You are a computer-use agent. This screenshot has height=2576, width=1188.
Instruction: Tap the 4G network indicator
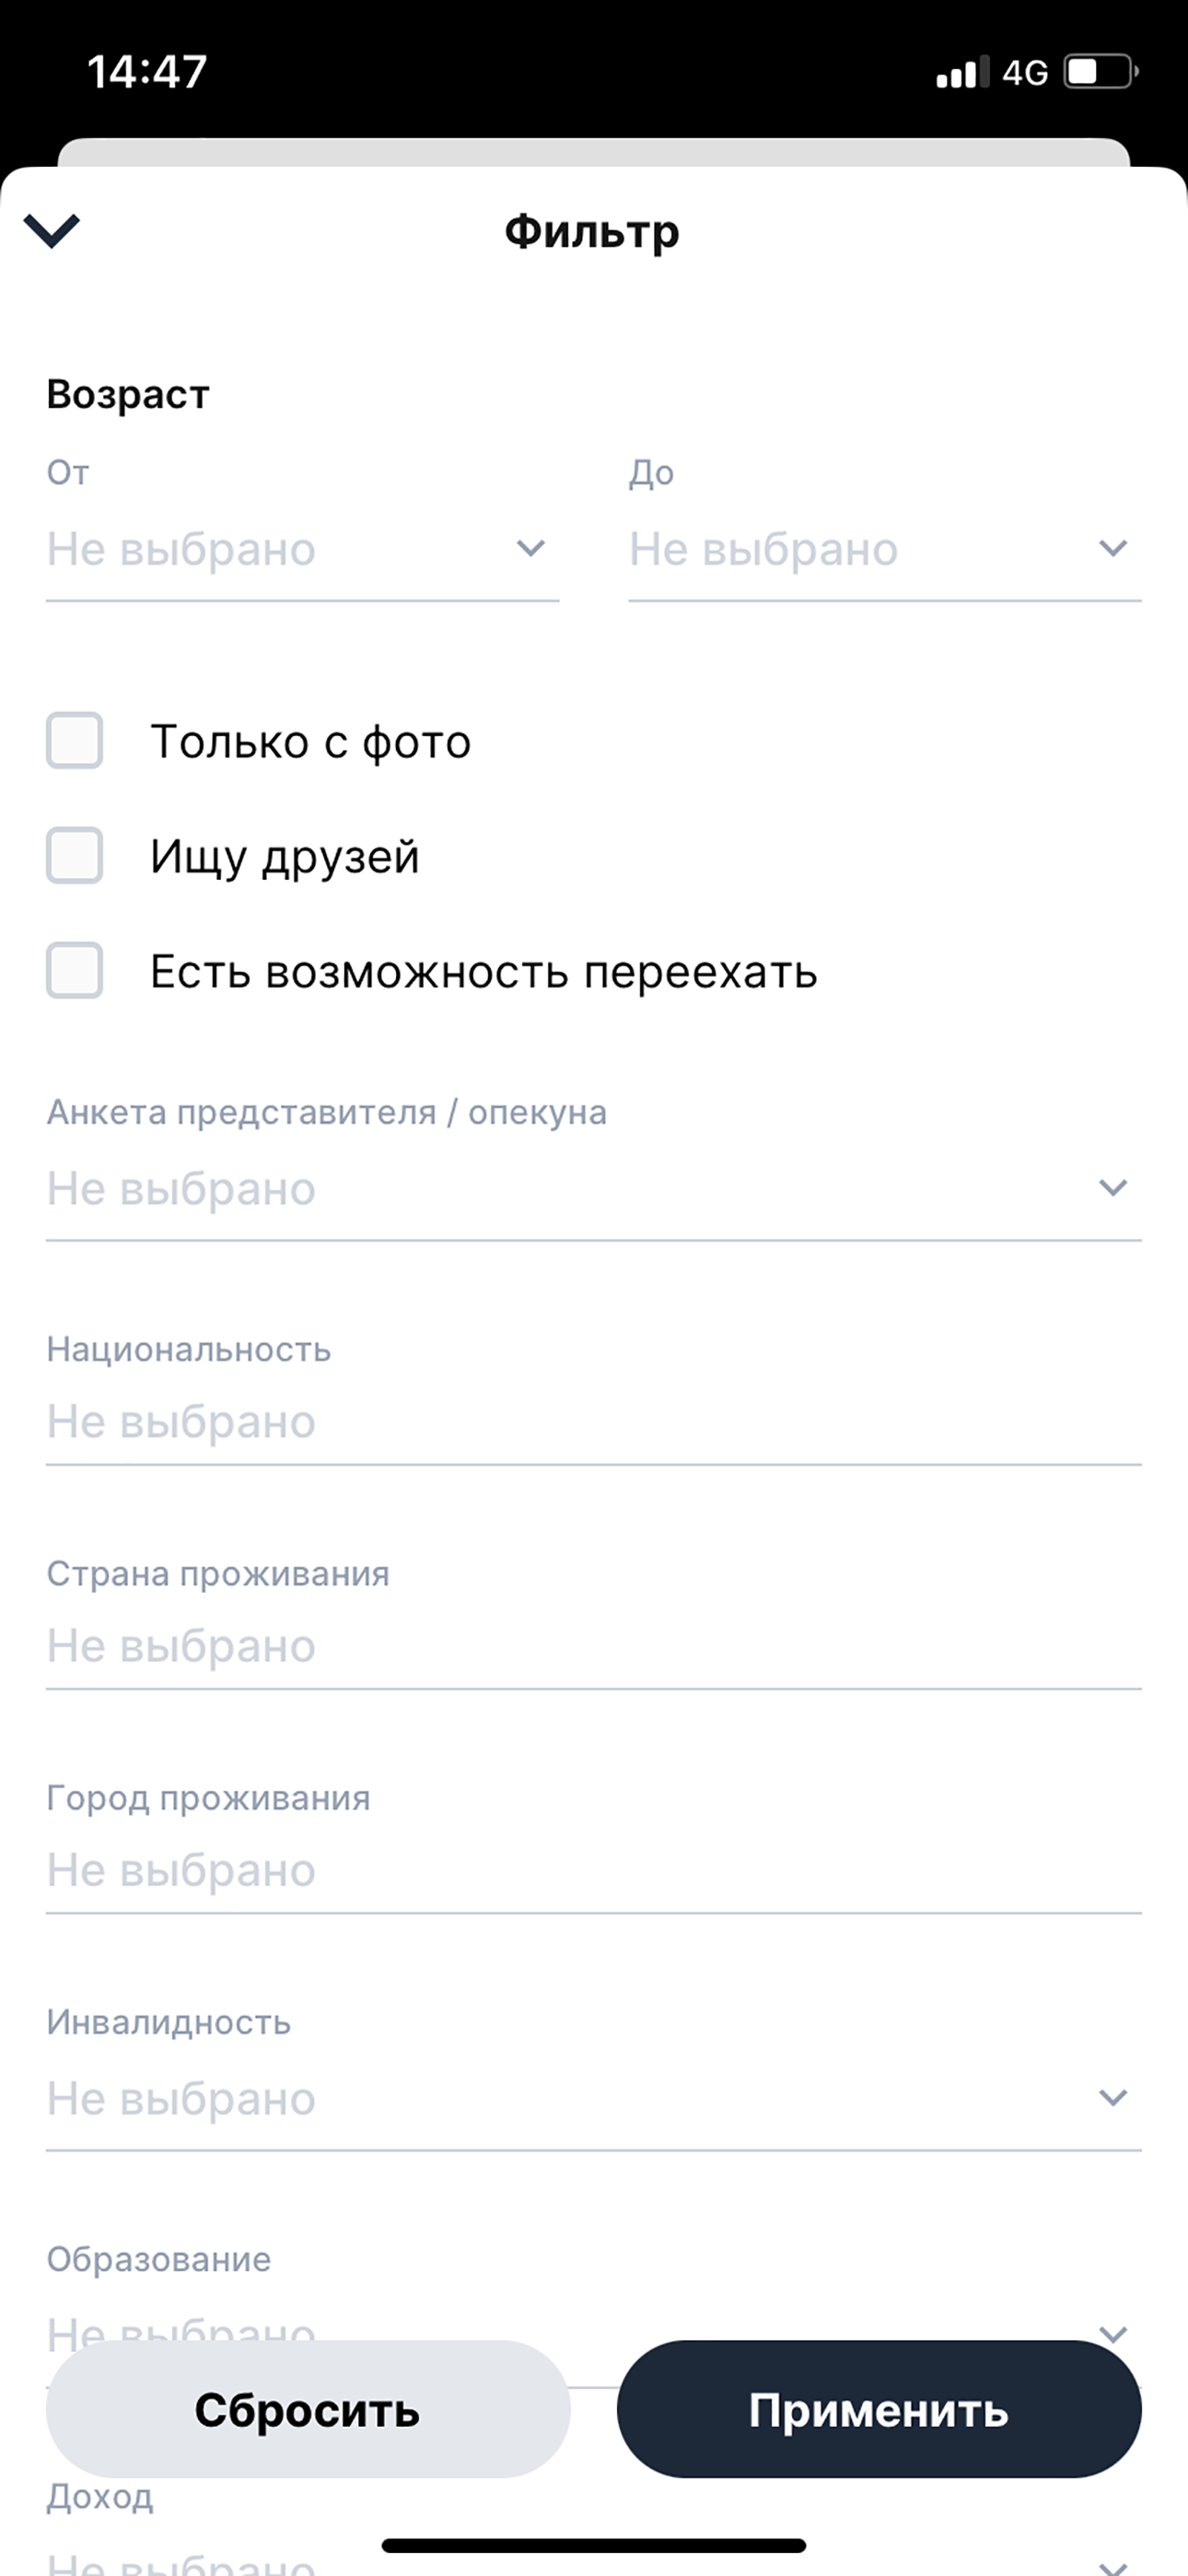1025,73
